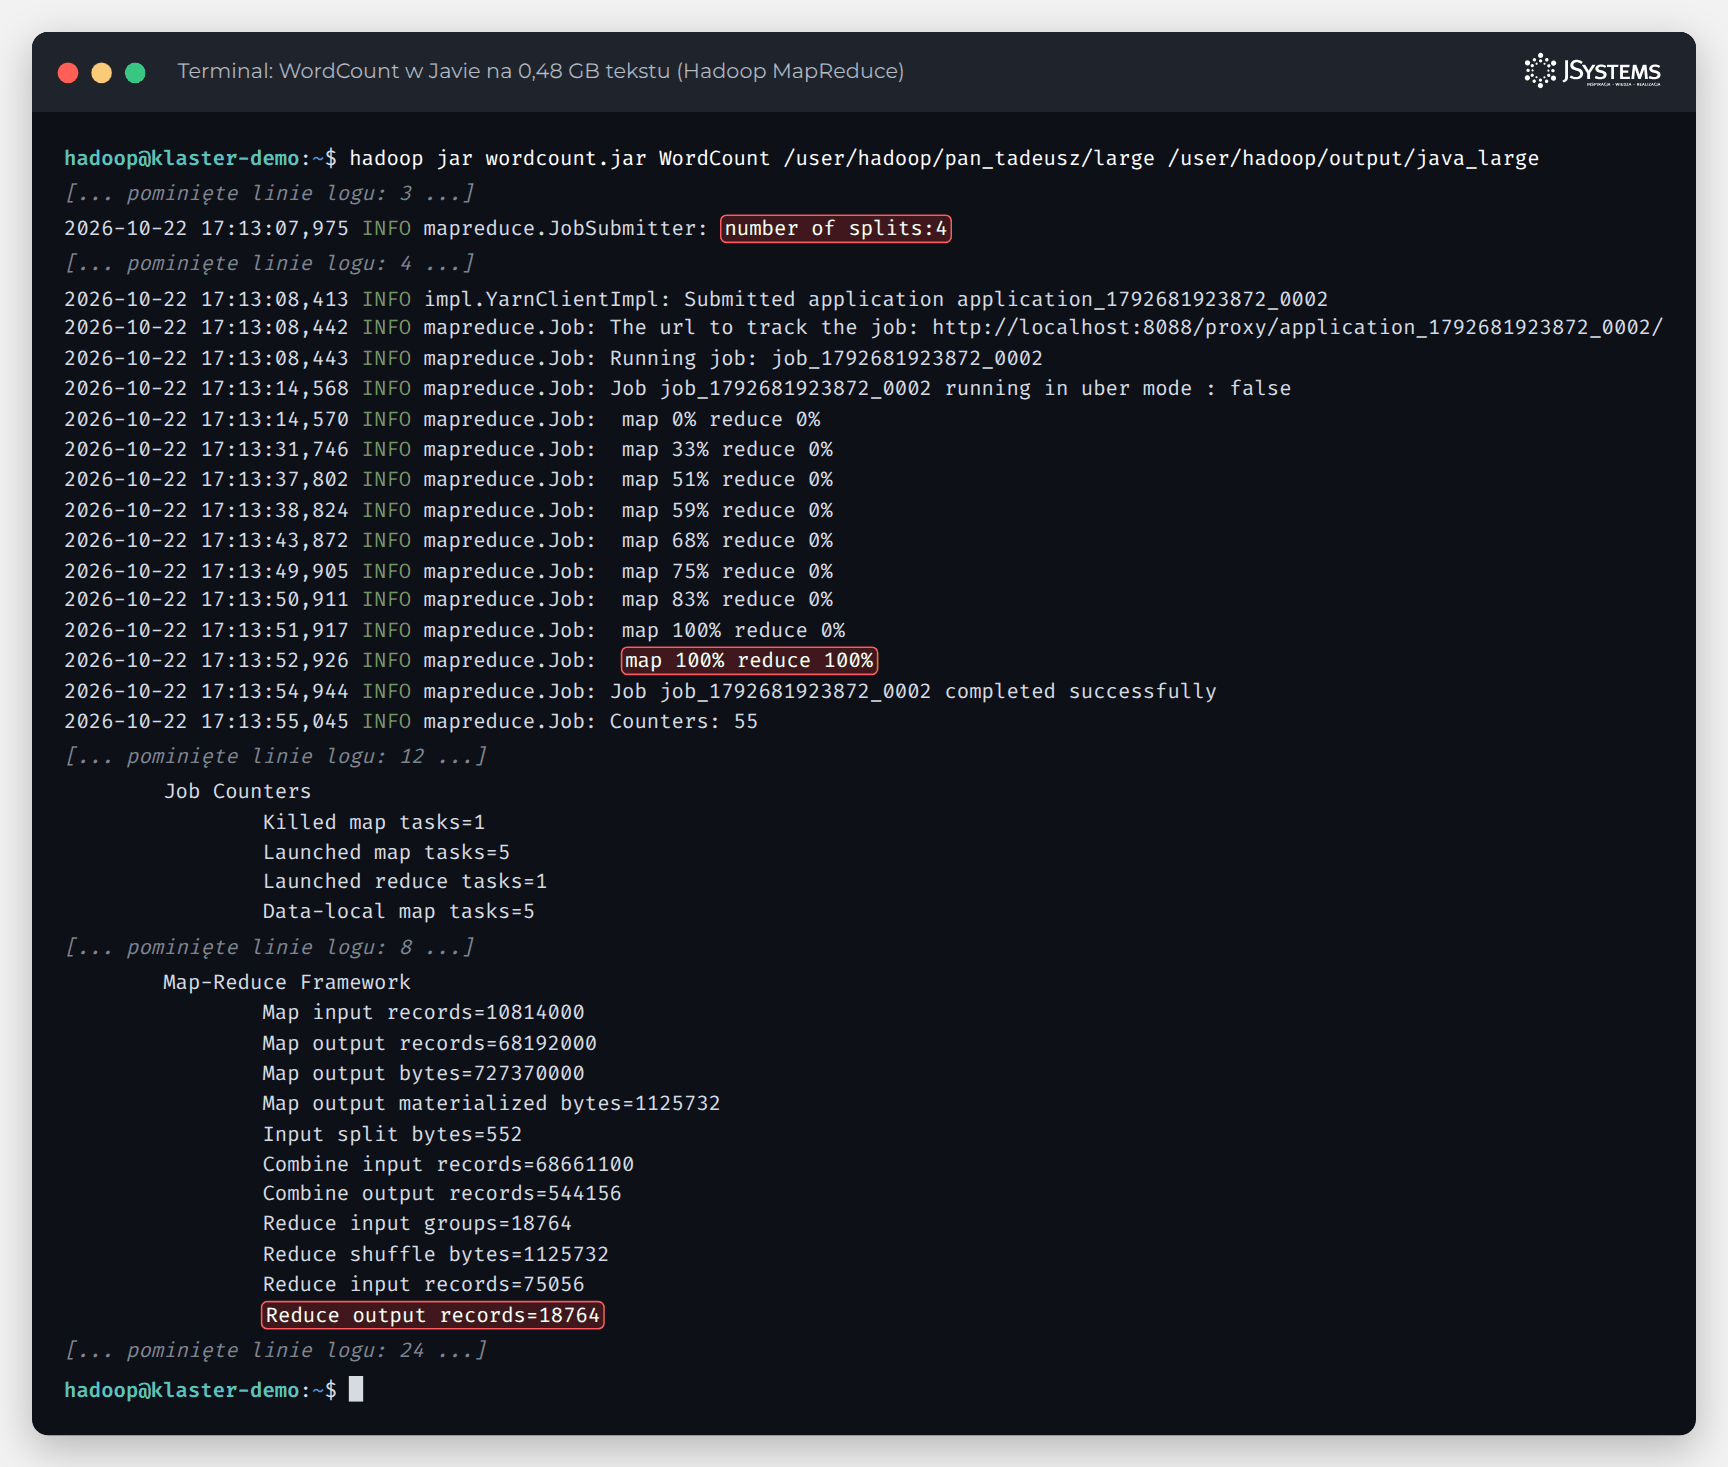The image size is (1728, 1467).
Task: Click the red close window button
Action: coord(68,72)
